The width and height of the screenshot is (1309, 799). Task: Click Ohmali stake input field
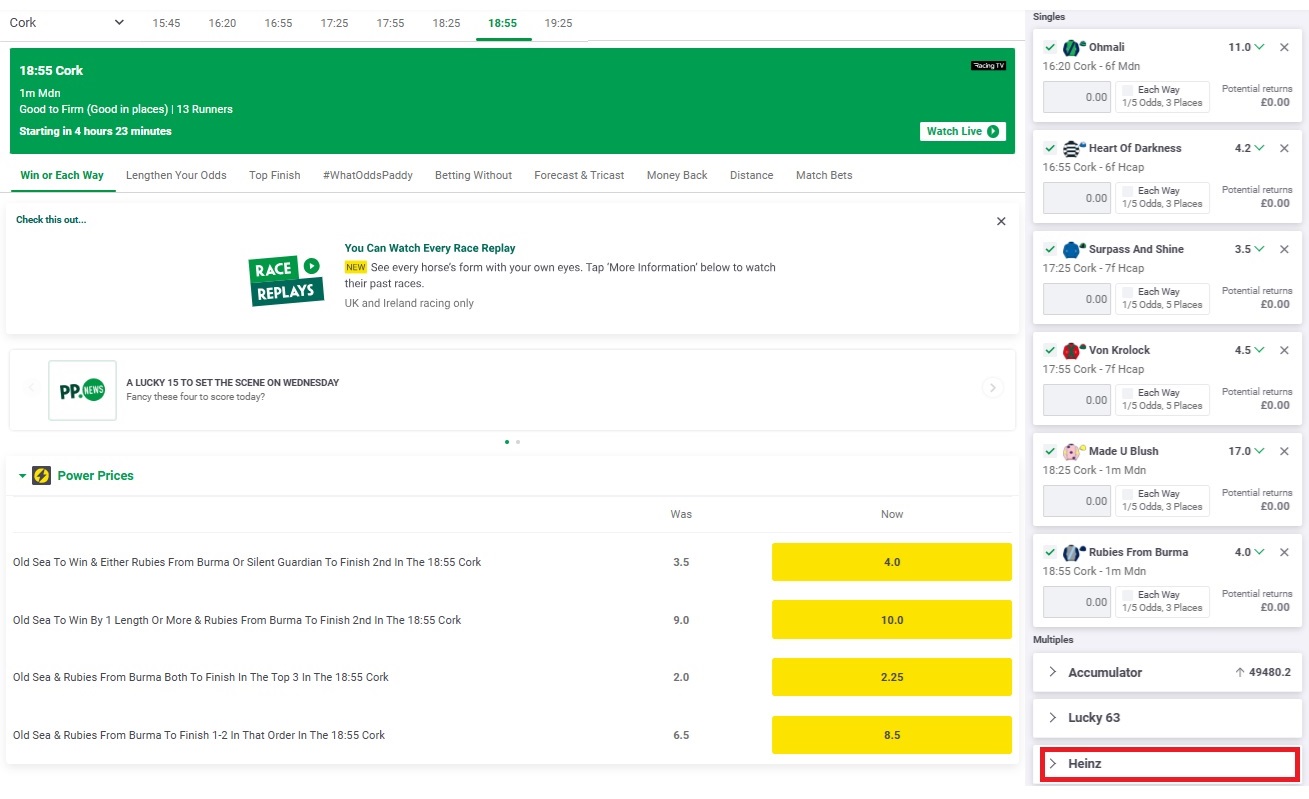pos(1077,97)
